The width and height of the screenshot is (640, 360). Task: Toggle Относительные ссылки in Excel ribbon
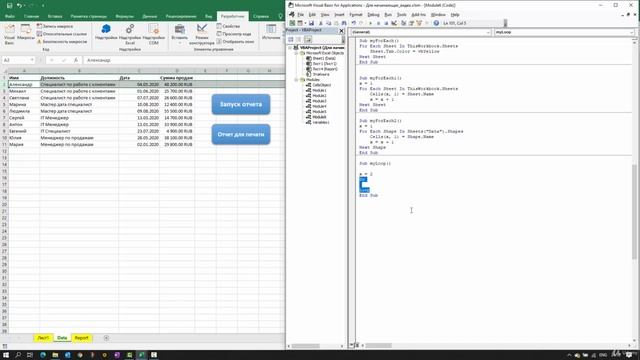click(62, 34)
